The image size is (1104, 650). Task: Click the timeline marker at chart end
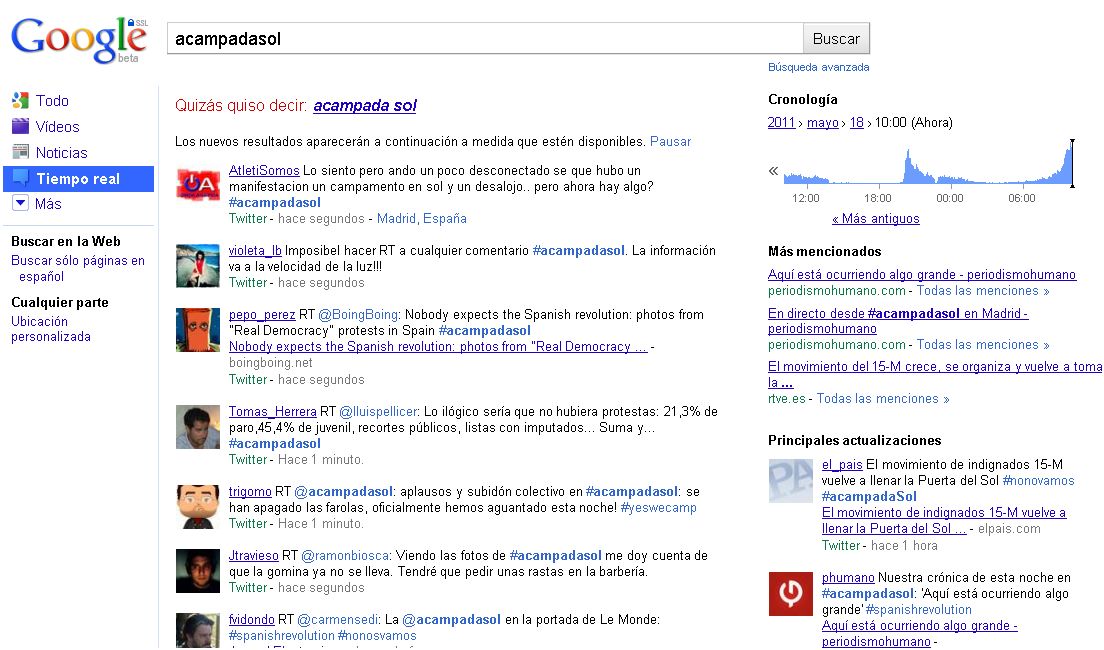(1072, 163)
